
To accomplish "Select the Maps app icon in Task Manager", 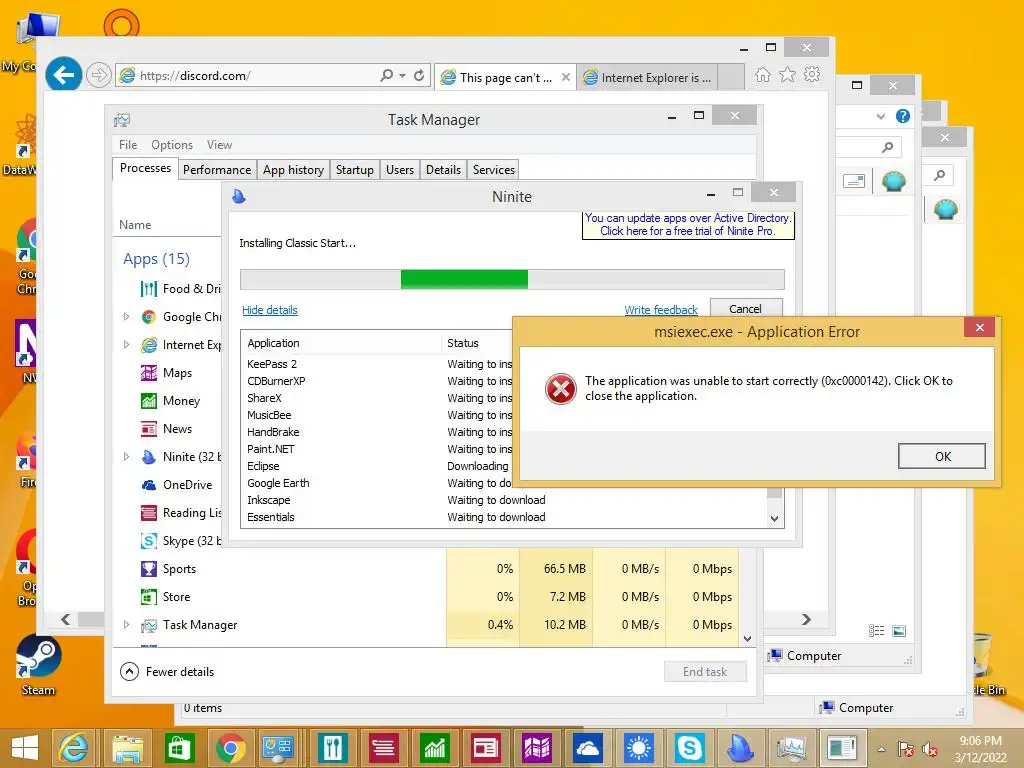I will click(x=149, y=373).
